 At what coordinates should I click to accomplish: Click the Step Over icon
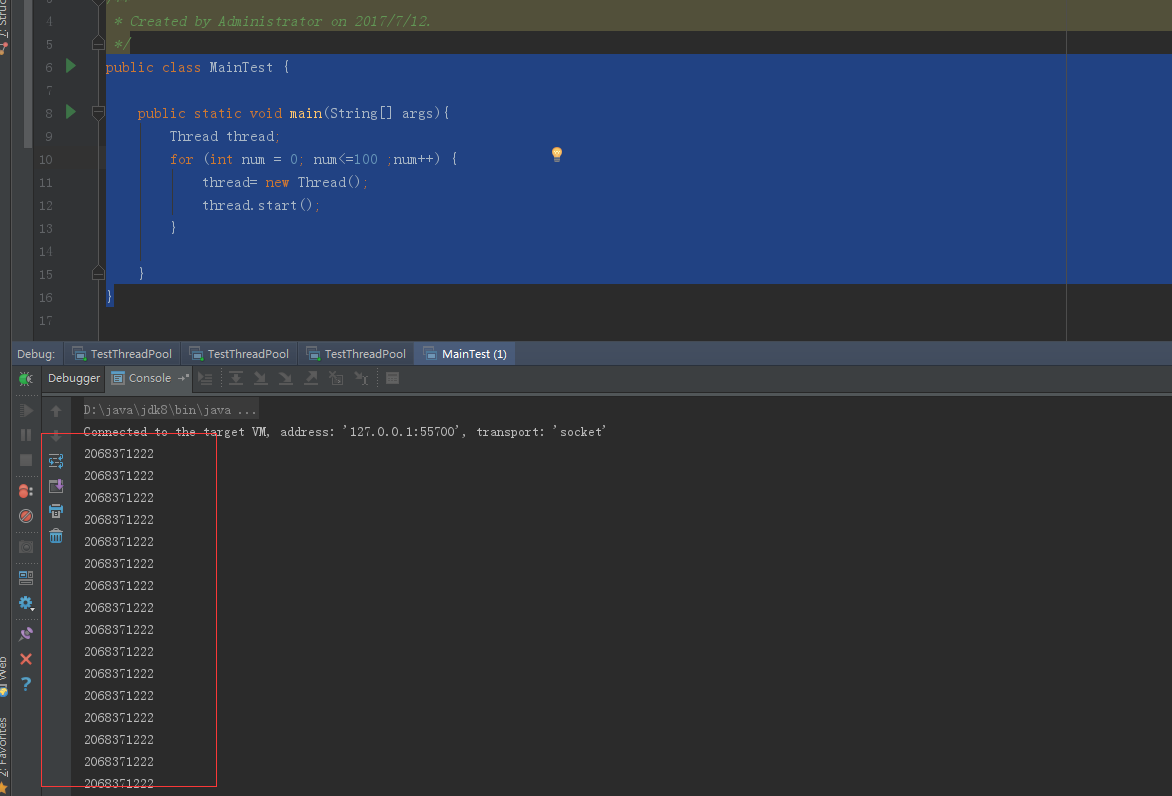pos(235,379)
